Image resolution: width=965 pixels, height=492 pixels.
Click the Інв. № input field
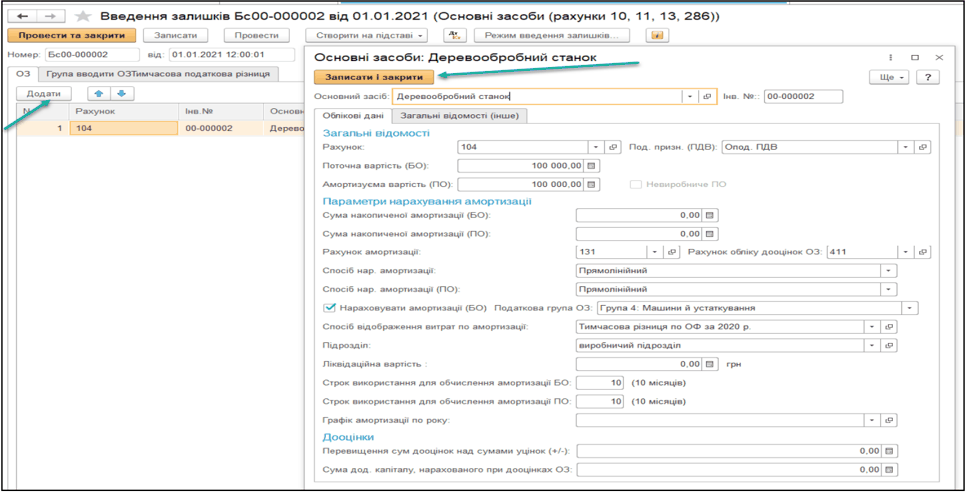[803, 97]
